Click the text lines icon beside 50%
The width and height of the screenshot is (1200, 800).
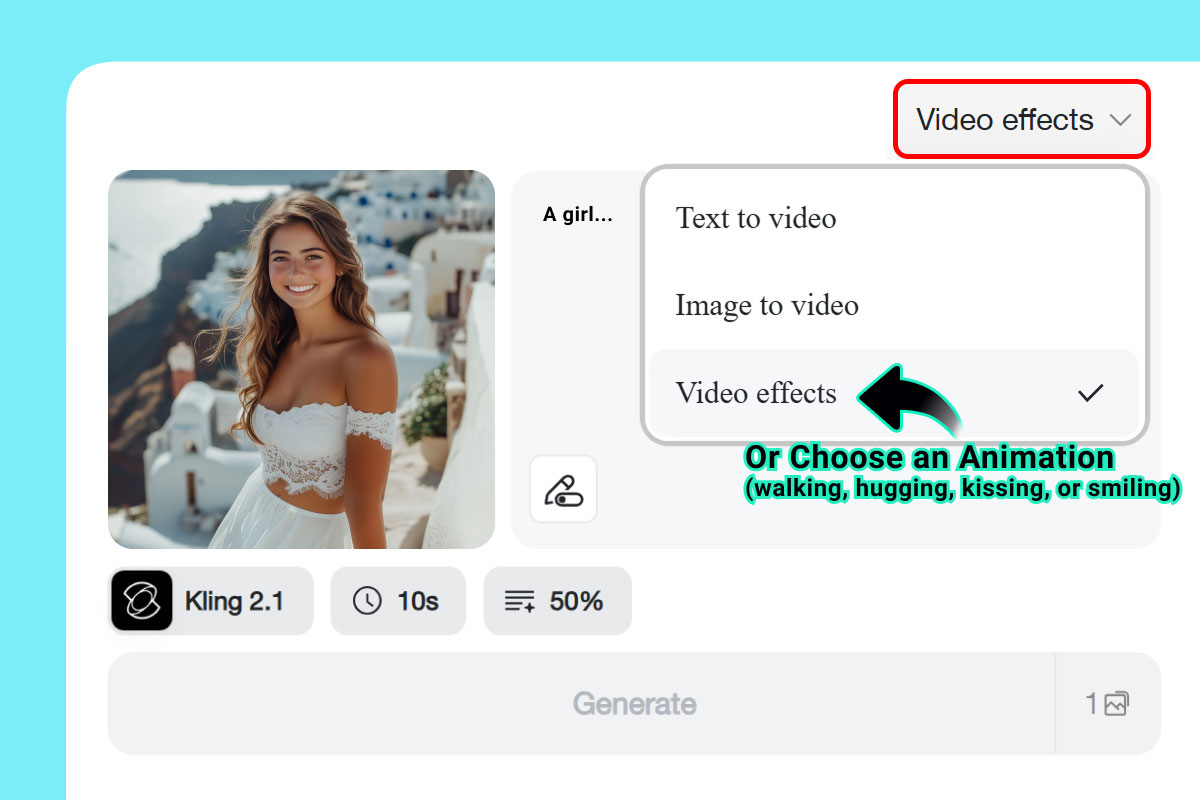coord(520,601)
